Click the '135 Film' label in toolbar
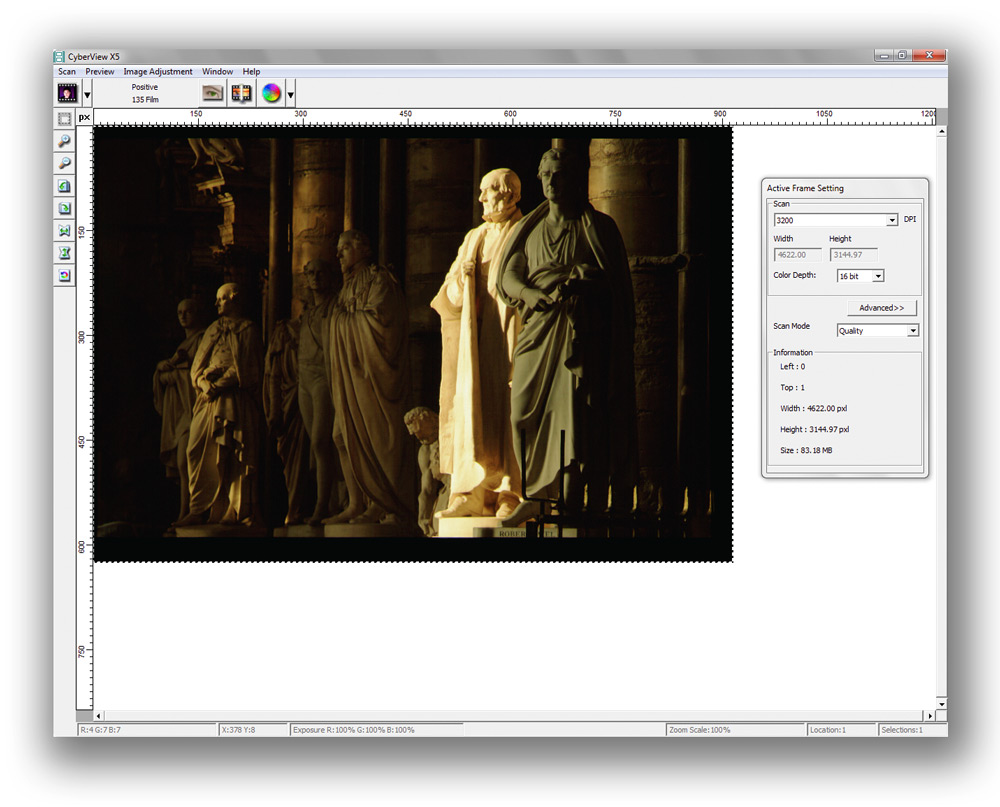 [x=145, y=100]
